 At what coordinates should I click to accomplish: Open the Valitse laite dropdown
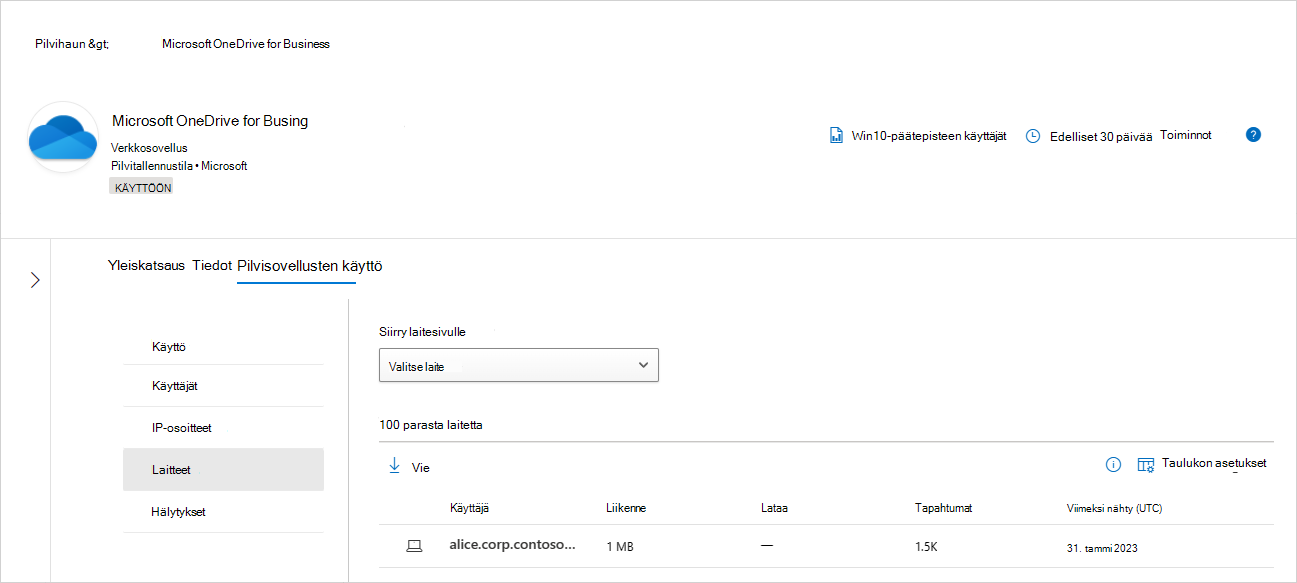pyautogui.click(x=519, y=366)
